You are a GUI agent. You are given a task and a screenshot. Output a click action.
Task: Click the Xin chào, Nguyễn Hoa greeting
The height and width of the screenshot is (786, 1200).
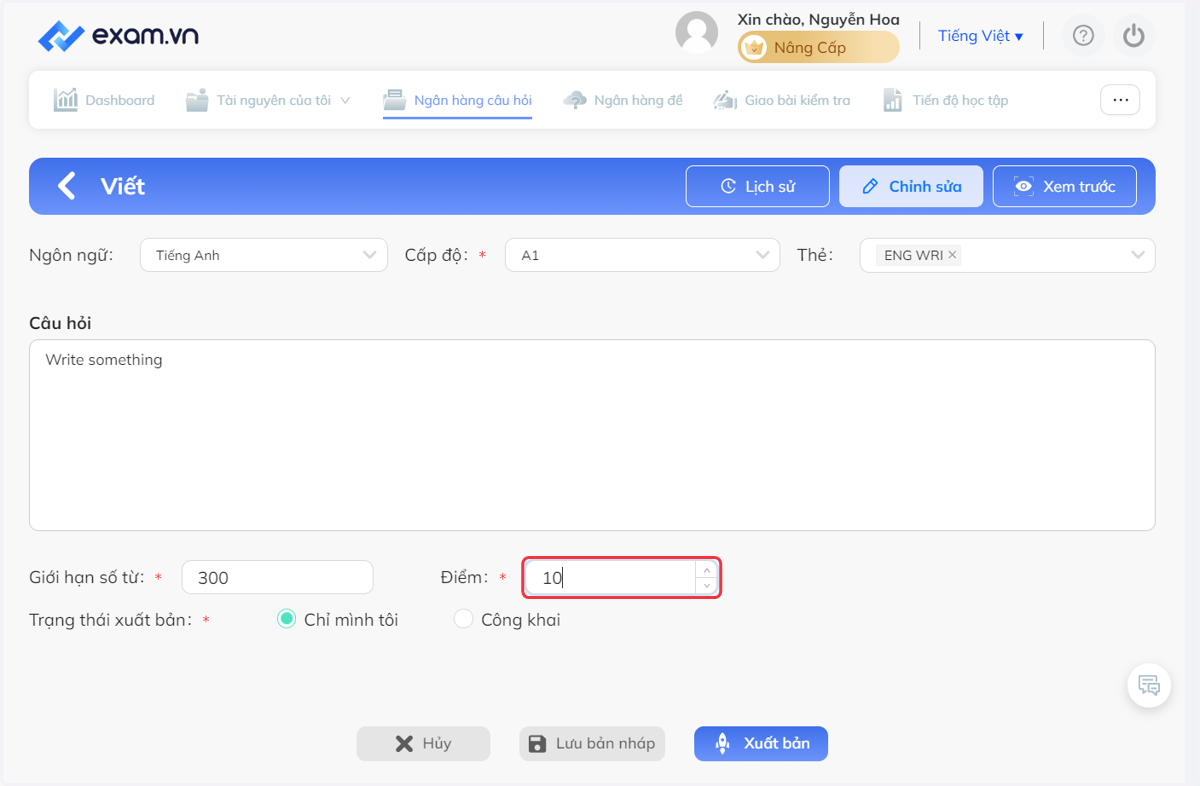(818, 19)
